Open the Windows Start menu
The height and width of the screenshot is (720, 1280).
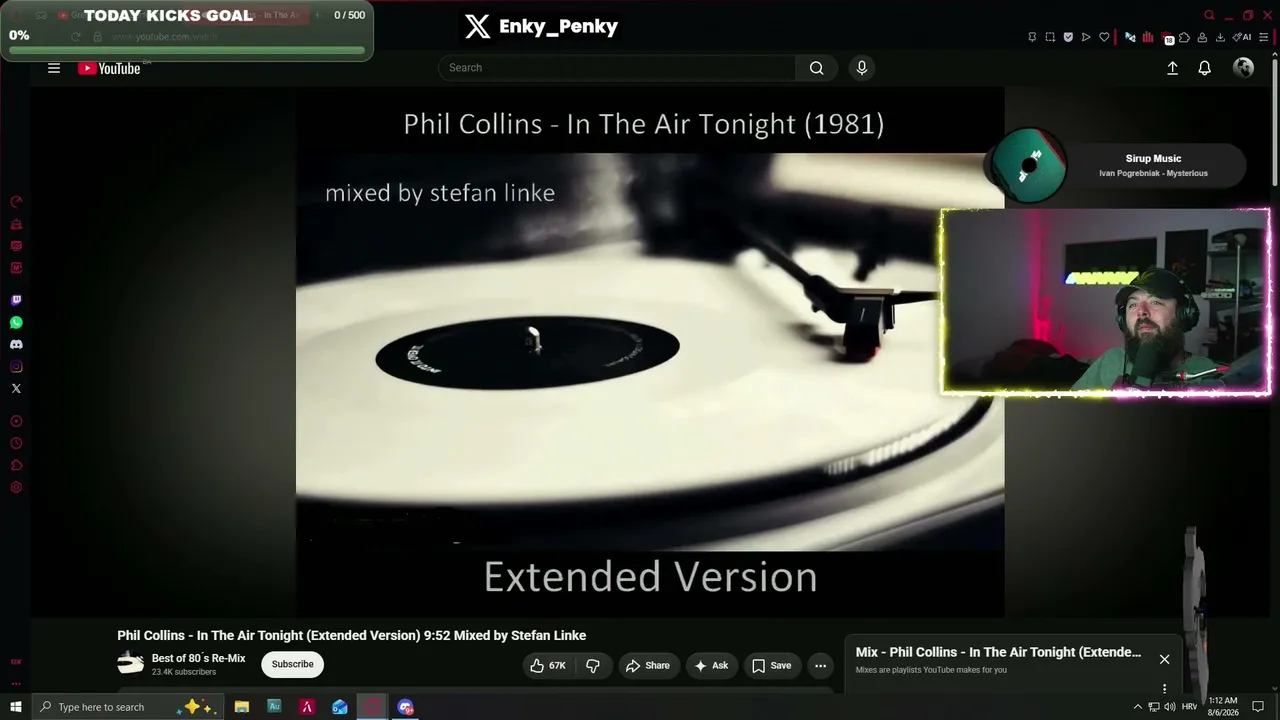click(x=16, y=707)
